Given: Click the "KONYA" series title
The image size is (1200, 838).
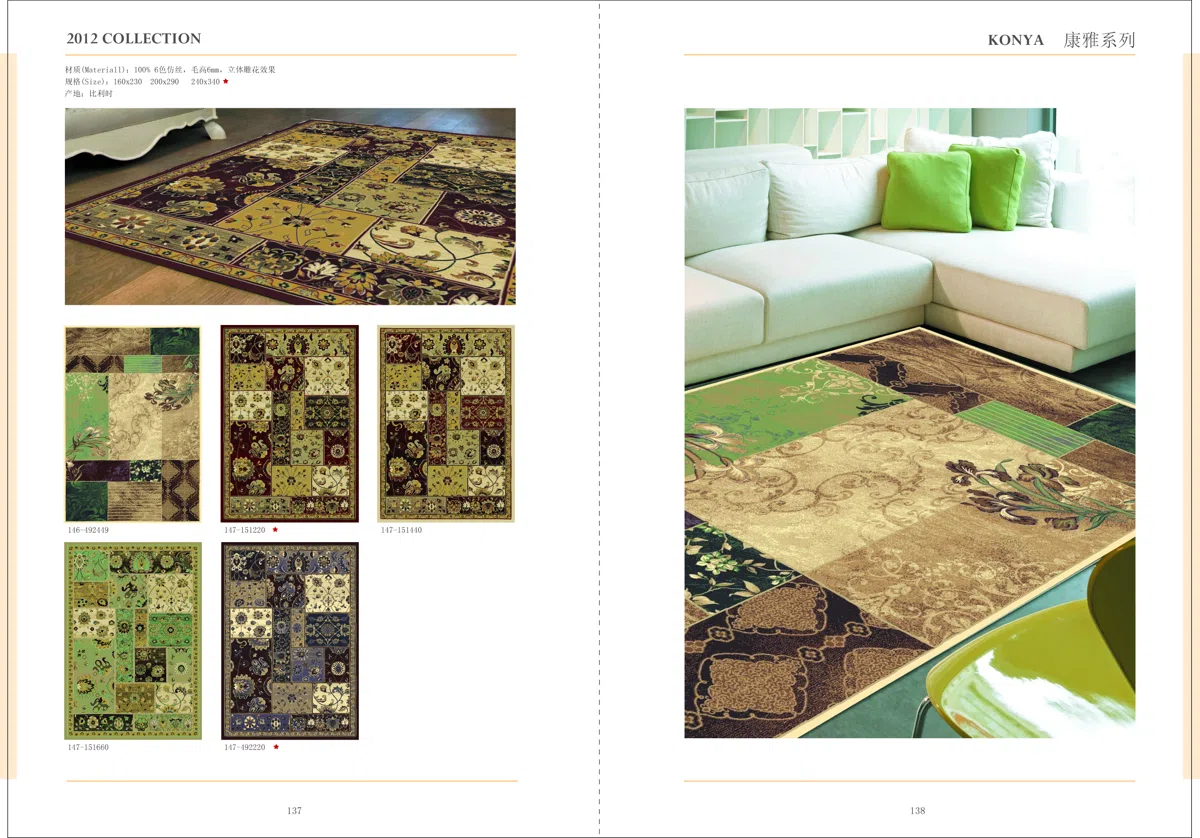Looking at the screenshot, I should click(1016, 41).
